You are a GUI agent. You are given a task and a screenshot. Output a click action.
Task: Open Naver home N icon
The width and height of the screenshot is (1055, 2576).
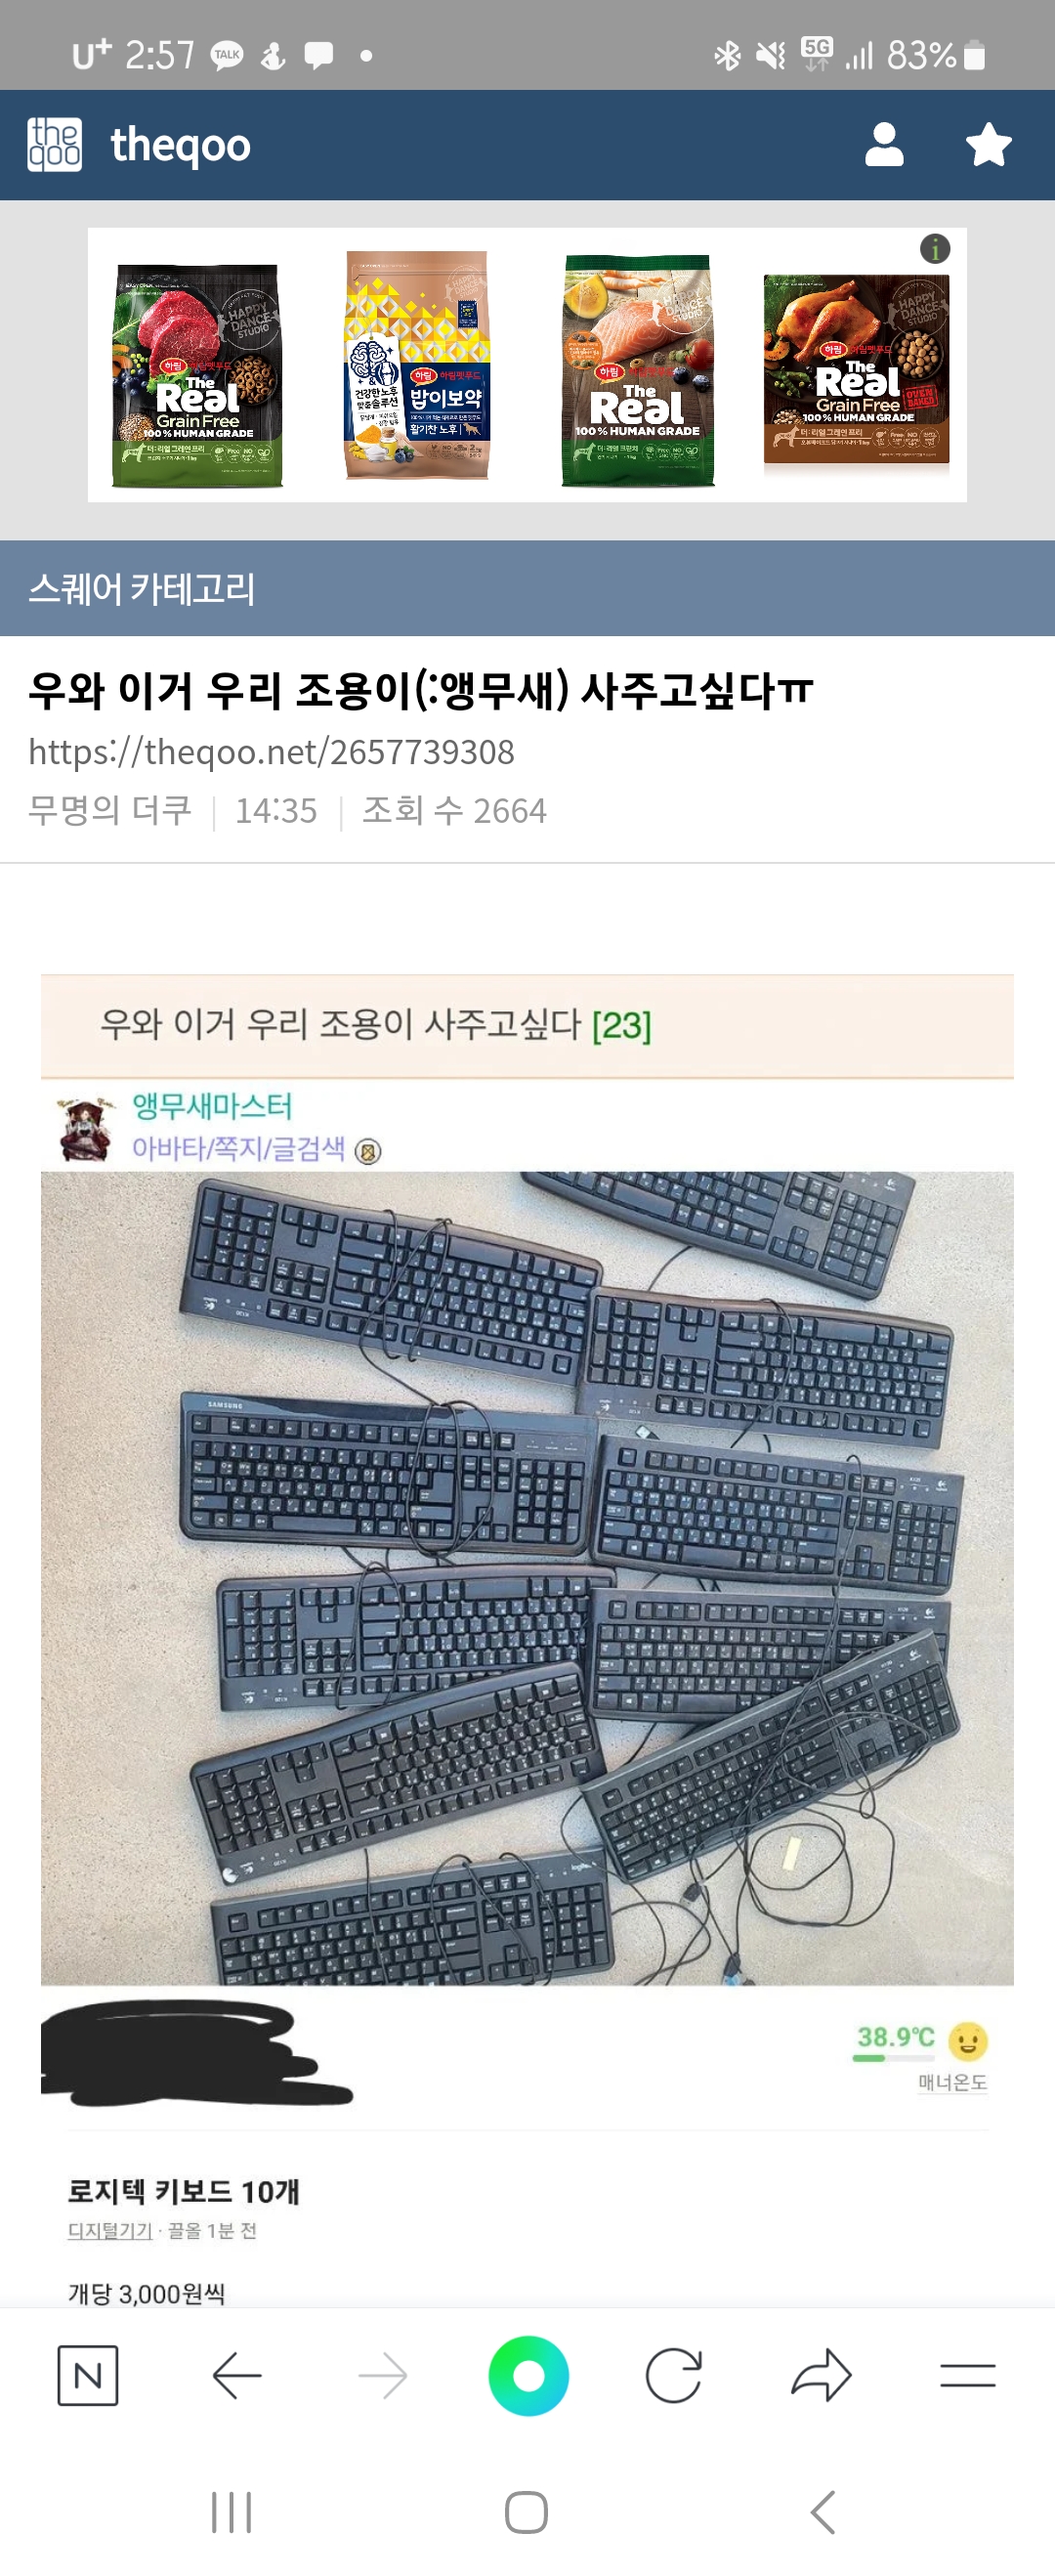coord(88,2375)
